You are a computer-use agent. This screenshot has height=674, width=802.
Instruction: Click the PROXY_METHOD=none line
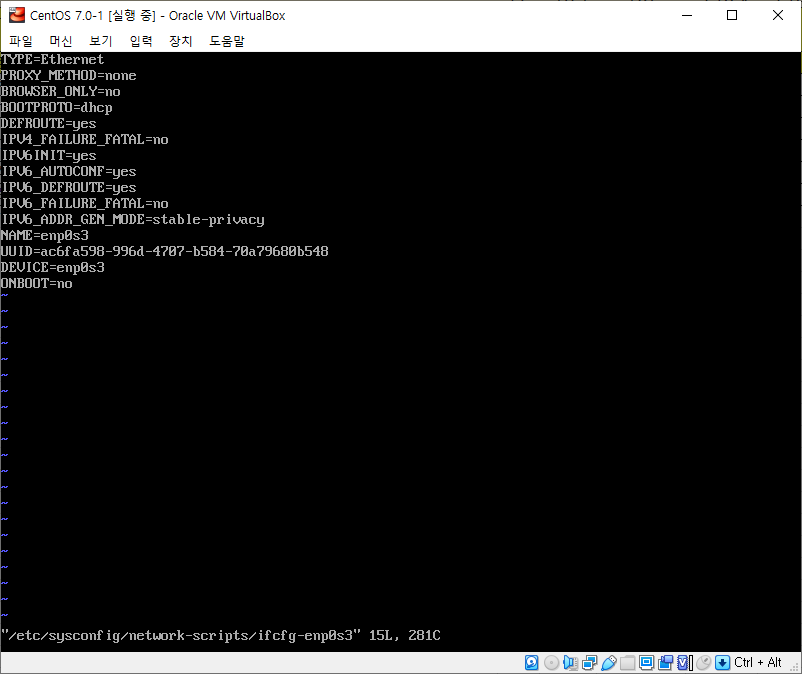pos(69,75)
